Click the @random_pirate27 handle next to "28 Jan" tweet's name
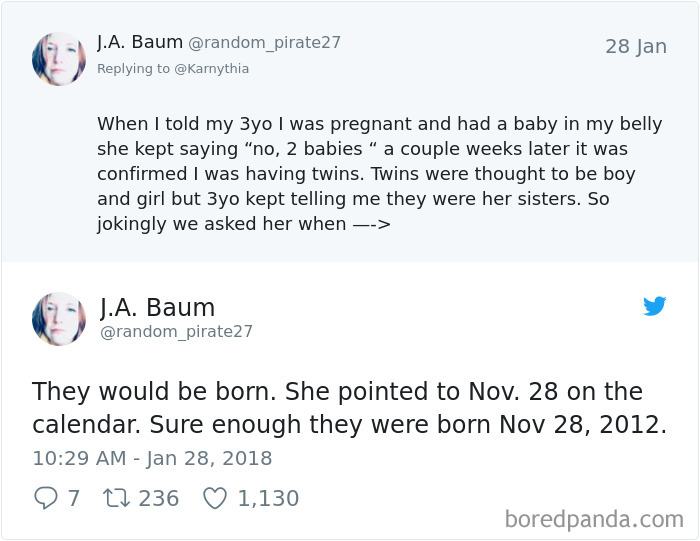Screen dimensions: 700x541 click(264, 43)
